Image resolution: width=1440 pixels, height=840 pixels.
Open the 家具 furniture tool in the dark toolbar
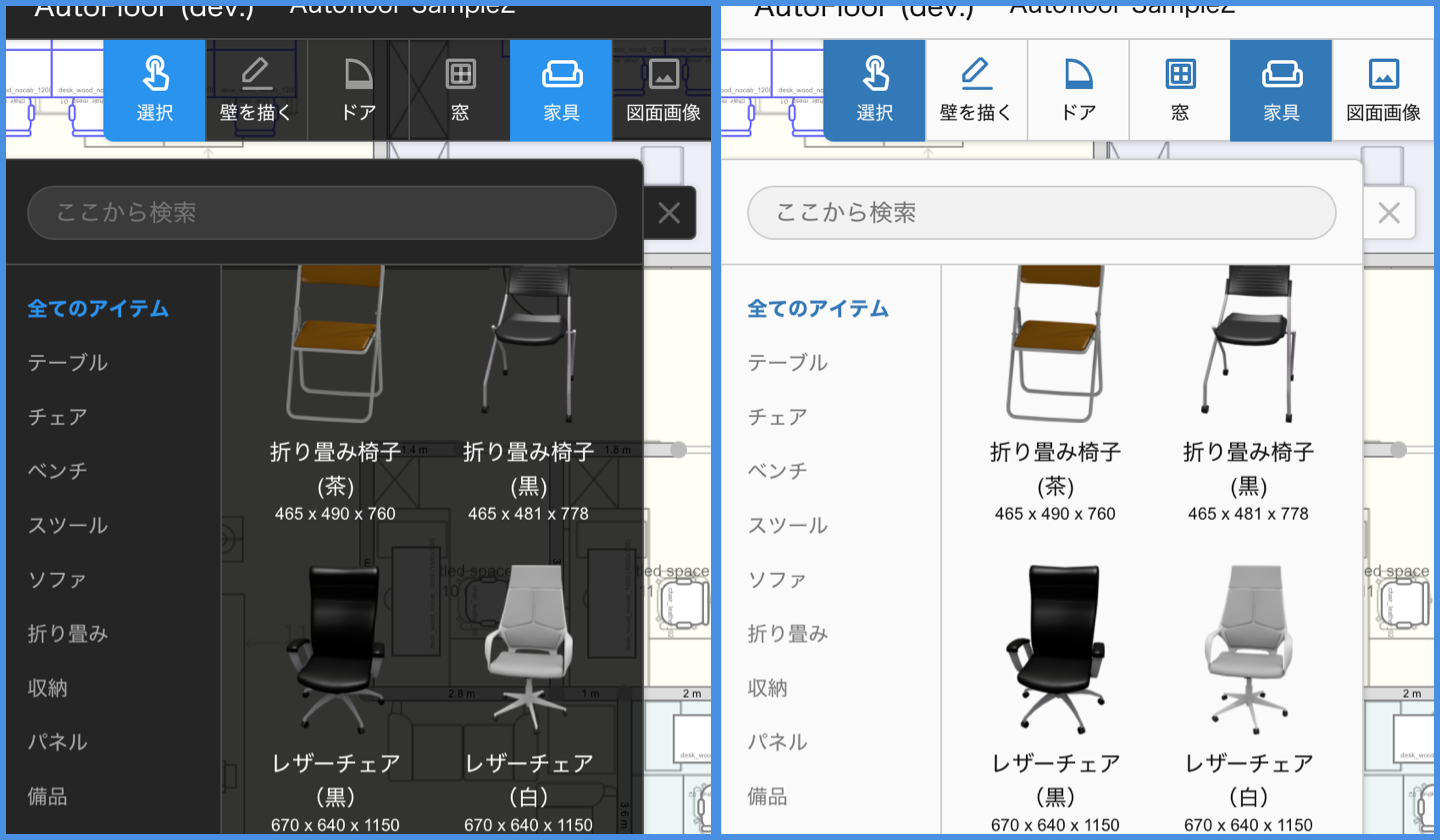[561, 90]
